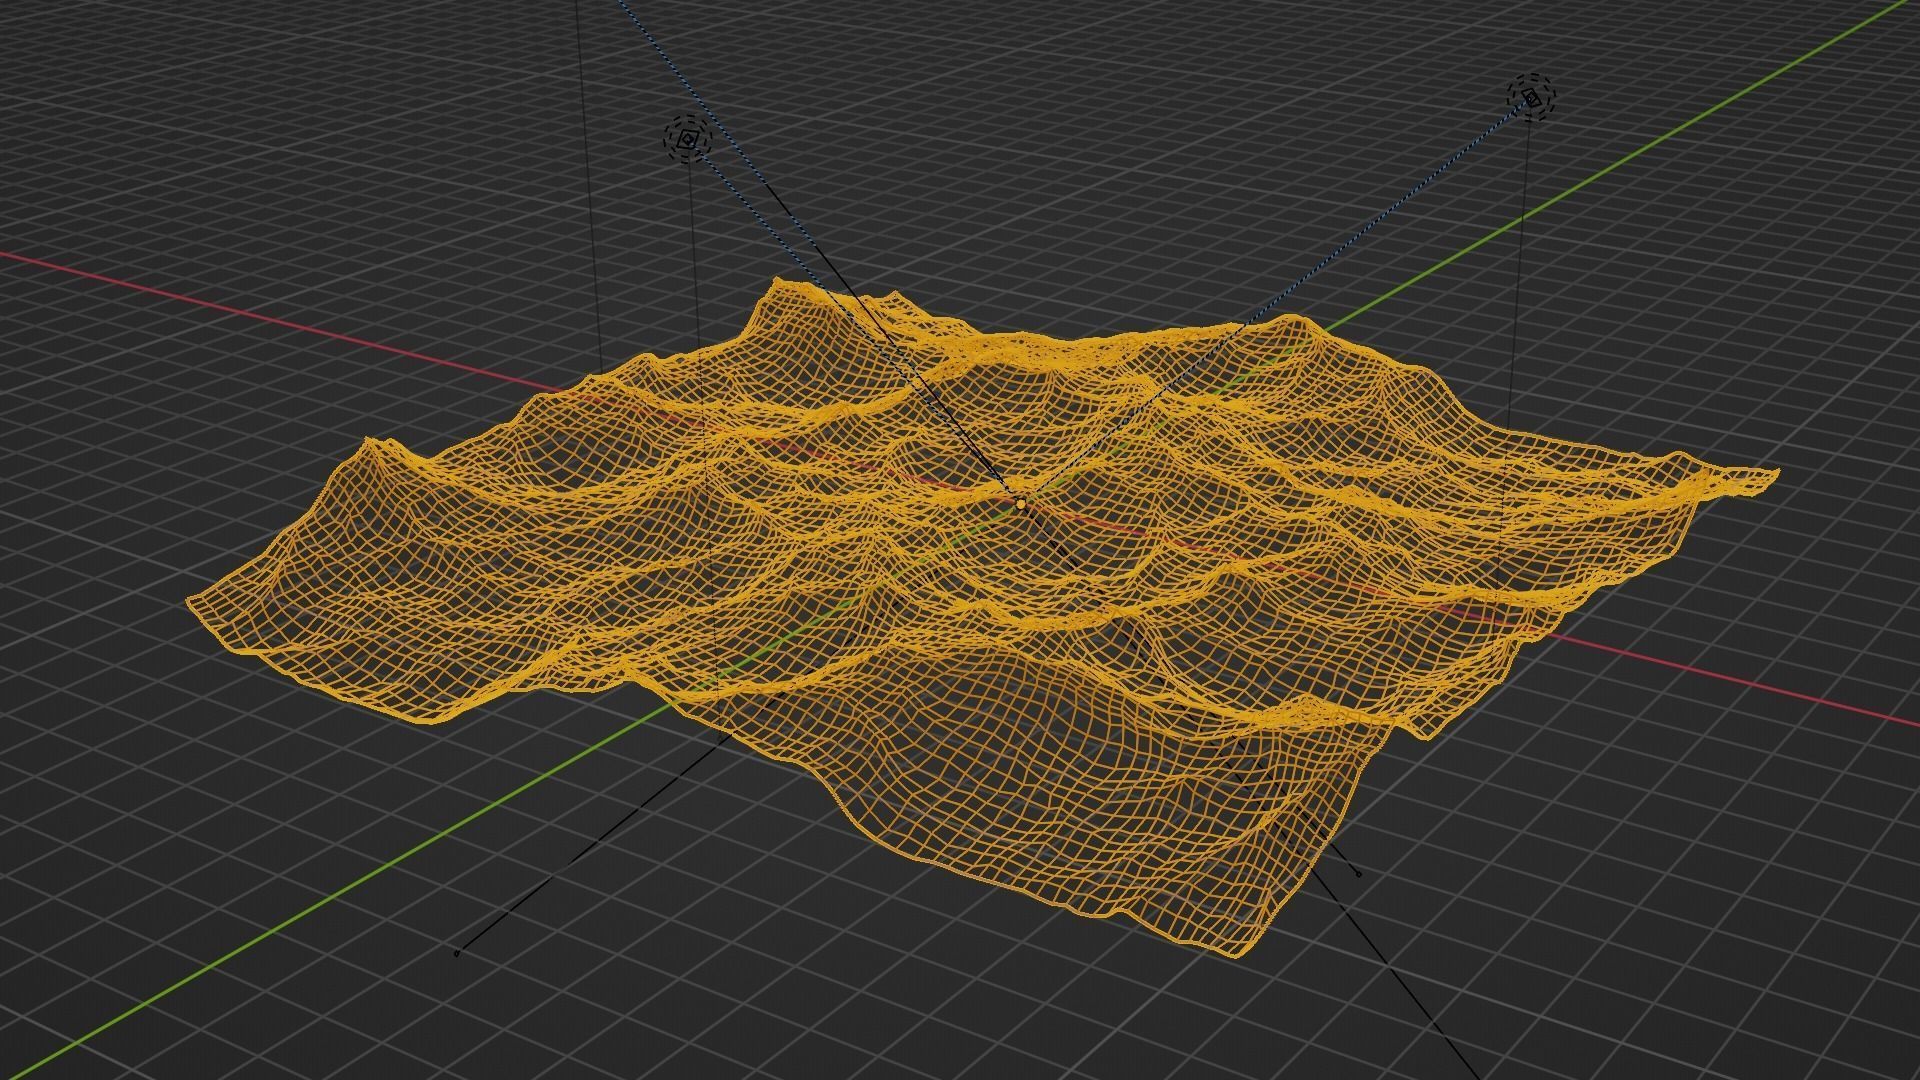The width and height of the screenshot is (1920, 1080).
Task: Select the right light object in the viewport
Action: coord(1532,97)
